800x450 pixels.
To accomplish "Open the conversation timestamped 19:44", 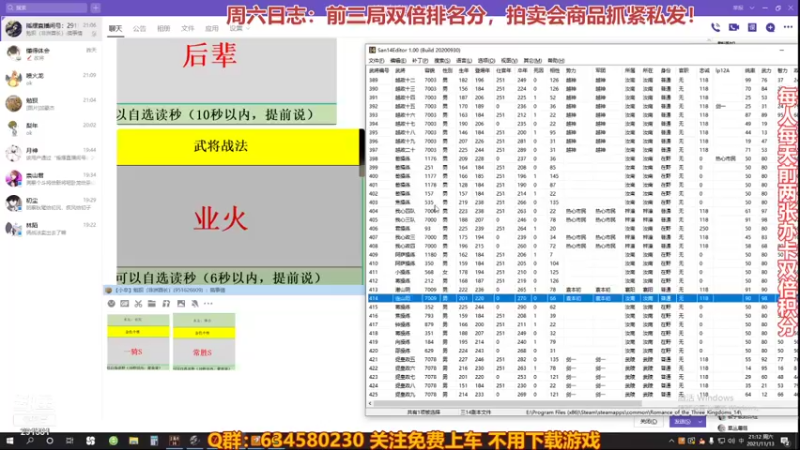I will pos(51,154).
